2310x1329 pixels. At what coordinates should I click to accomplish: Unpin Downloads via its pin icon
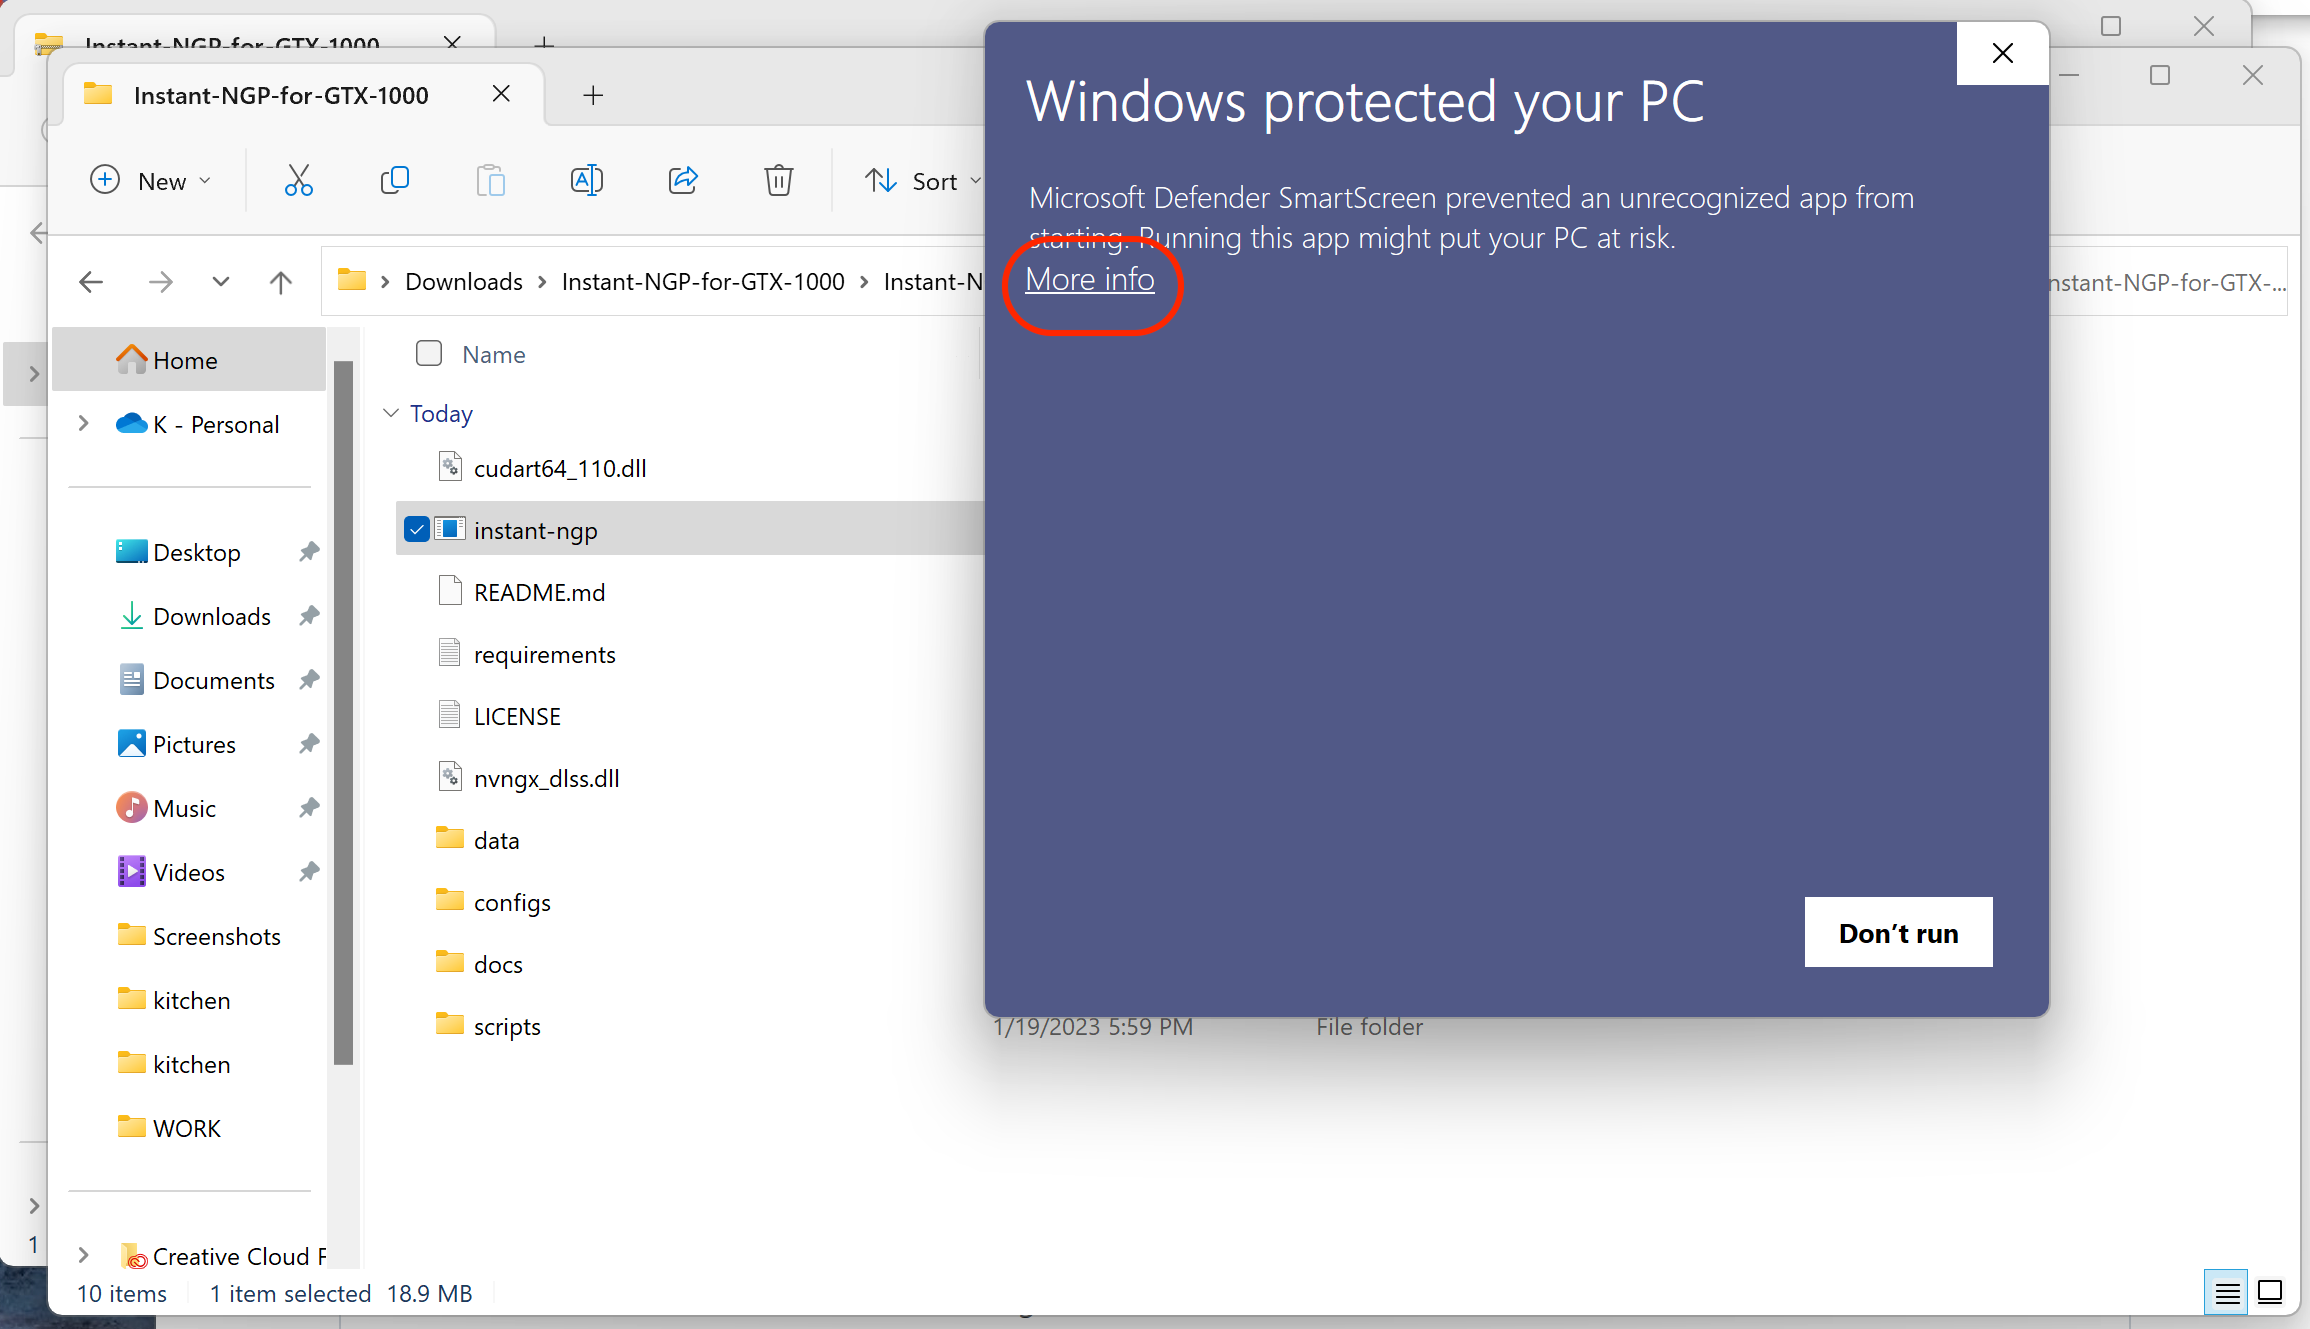(x=309, y=615)
